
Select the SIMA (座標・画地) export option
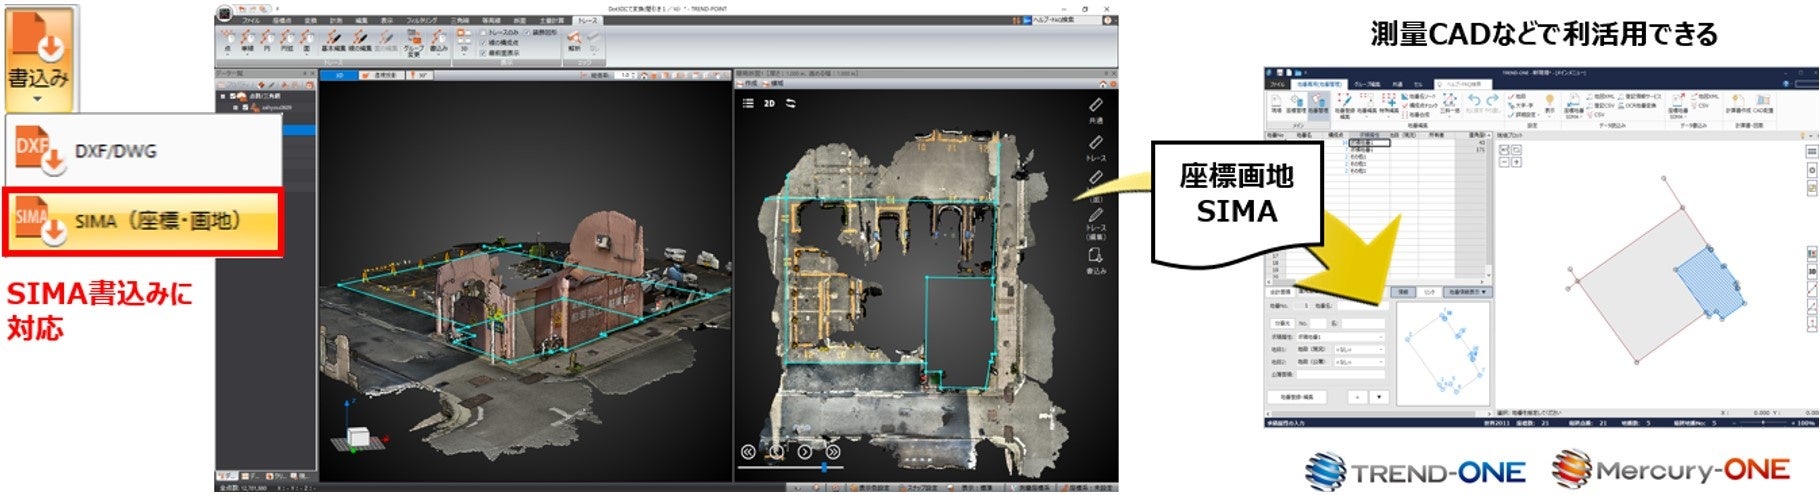pyautogui.click(x=143, y=220)
